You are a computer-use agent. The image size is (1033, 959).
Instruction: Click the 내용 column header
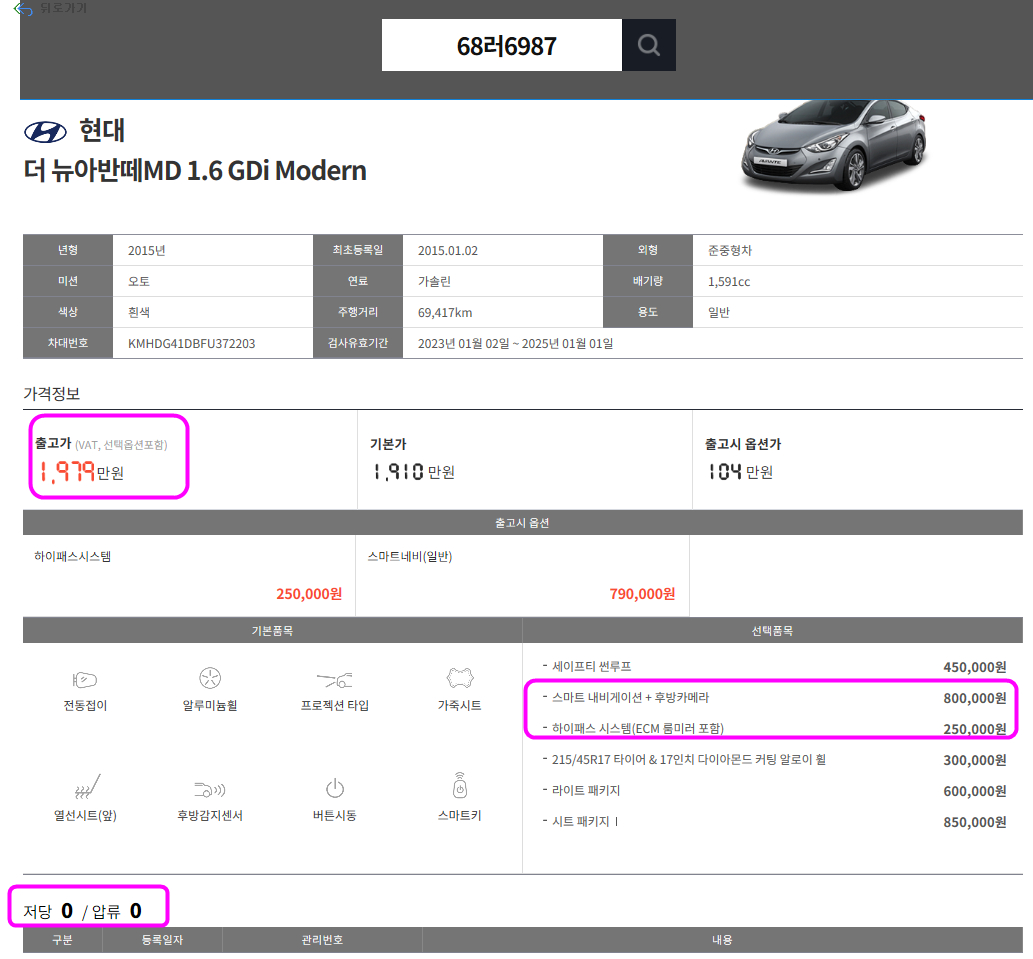[722, 940]
